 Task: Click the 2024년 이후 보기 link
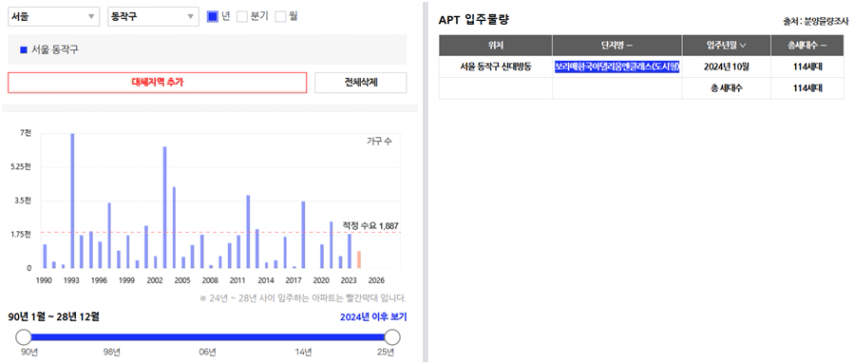[374, 317]
